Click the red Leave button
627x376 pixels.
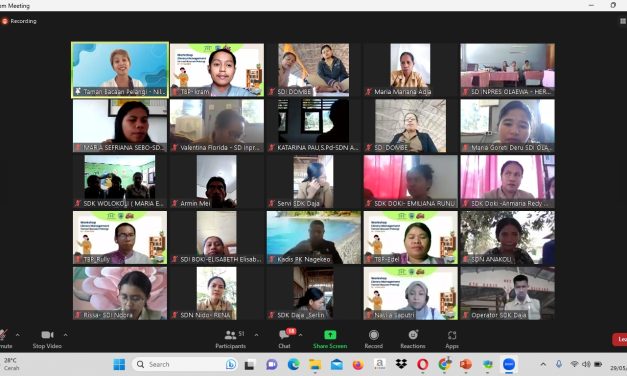[x=620, y=339]
